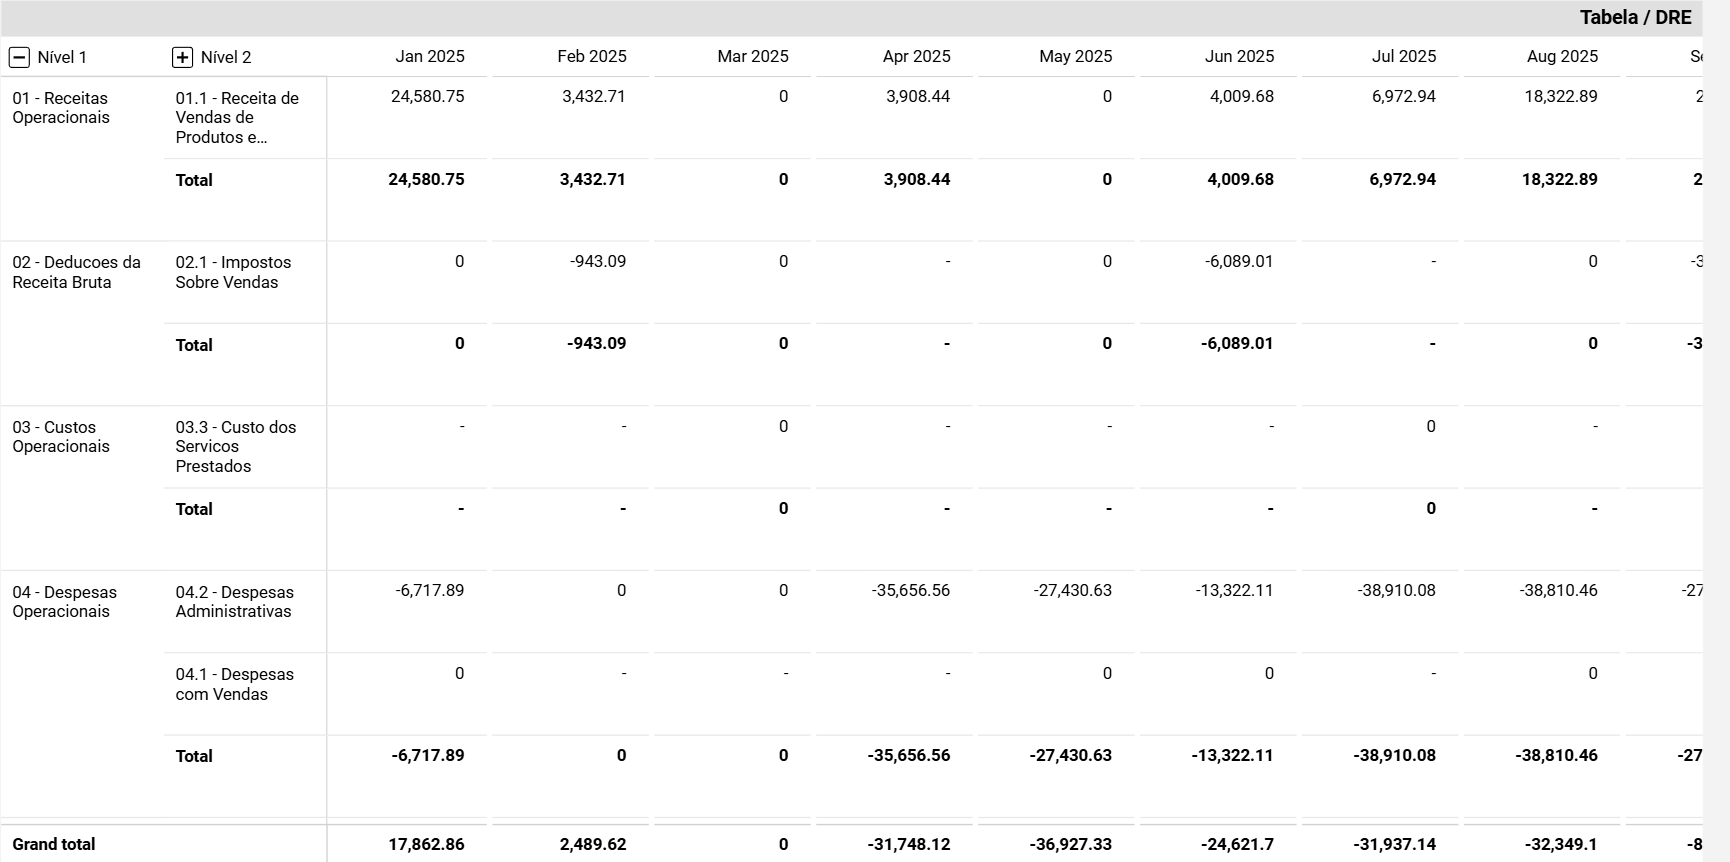Click Jan 2025 grand total value 17,862.86
This screenshot has width=1730, height=862.
coord(426,844)
